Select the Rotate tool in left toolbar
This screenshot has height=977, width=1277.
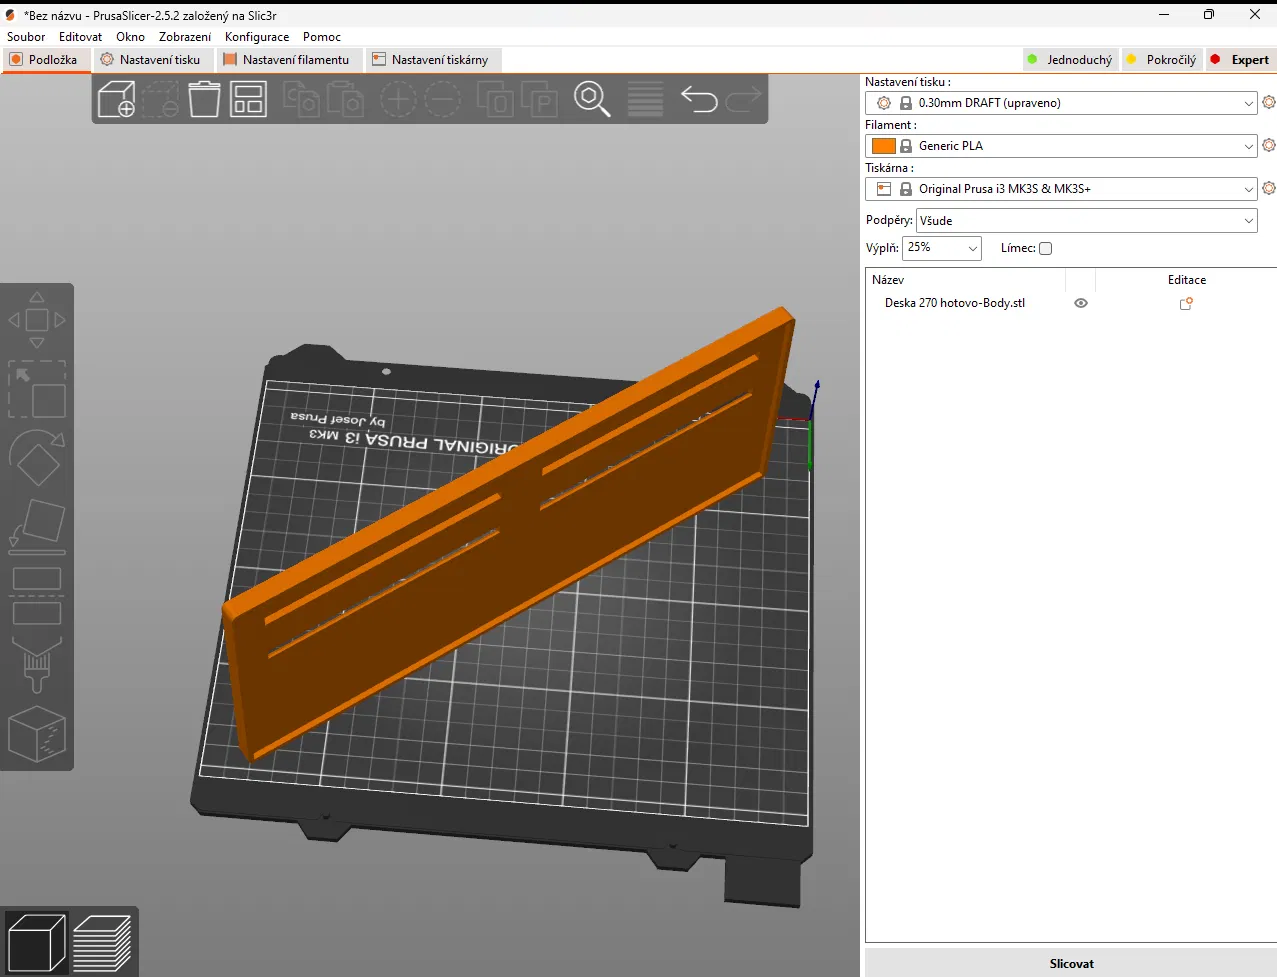coord(37,457)
